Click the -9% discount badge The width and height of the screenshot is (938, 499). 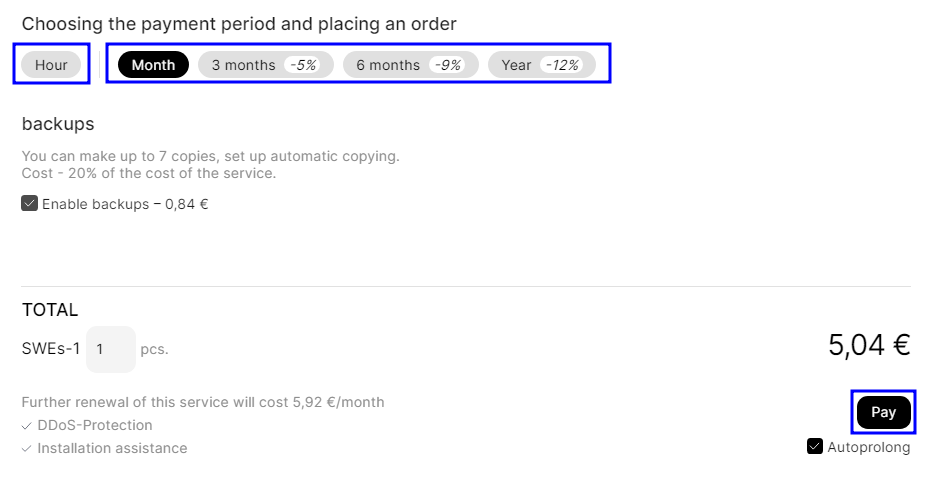(448, 65)
